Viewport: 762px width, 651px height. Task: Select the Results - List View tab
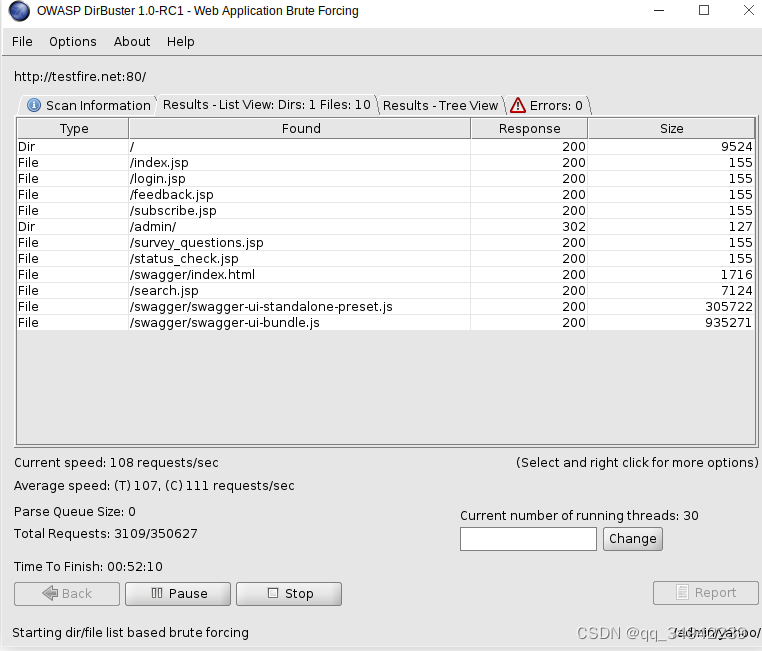pyautogui.click(x=266, y=104)
